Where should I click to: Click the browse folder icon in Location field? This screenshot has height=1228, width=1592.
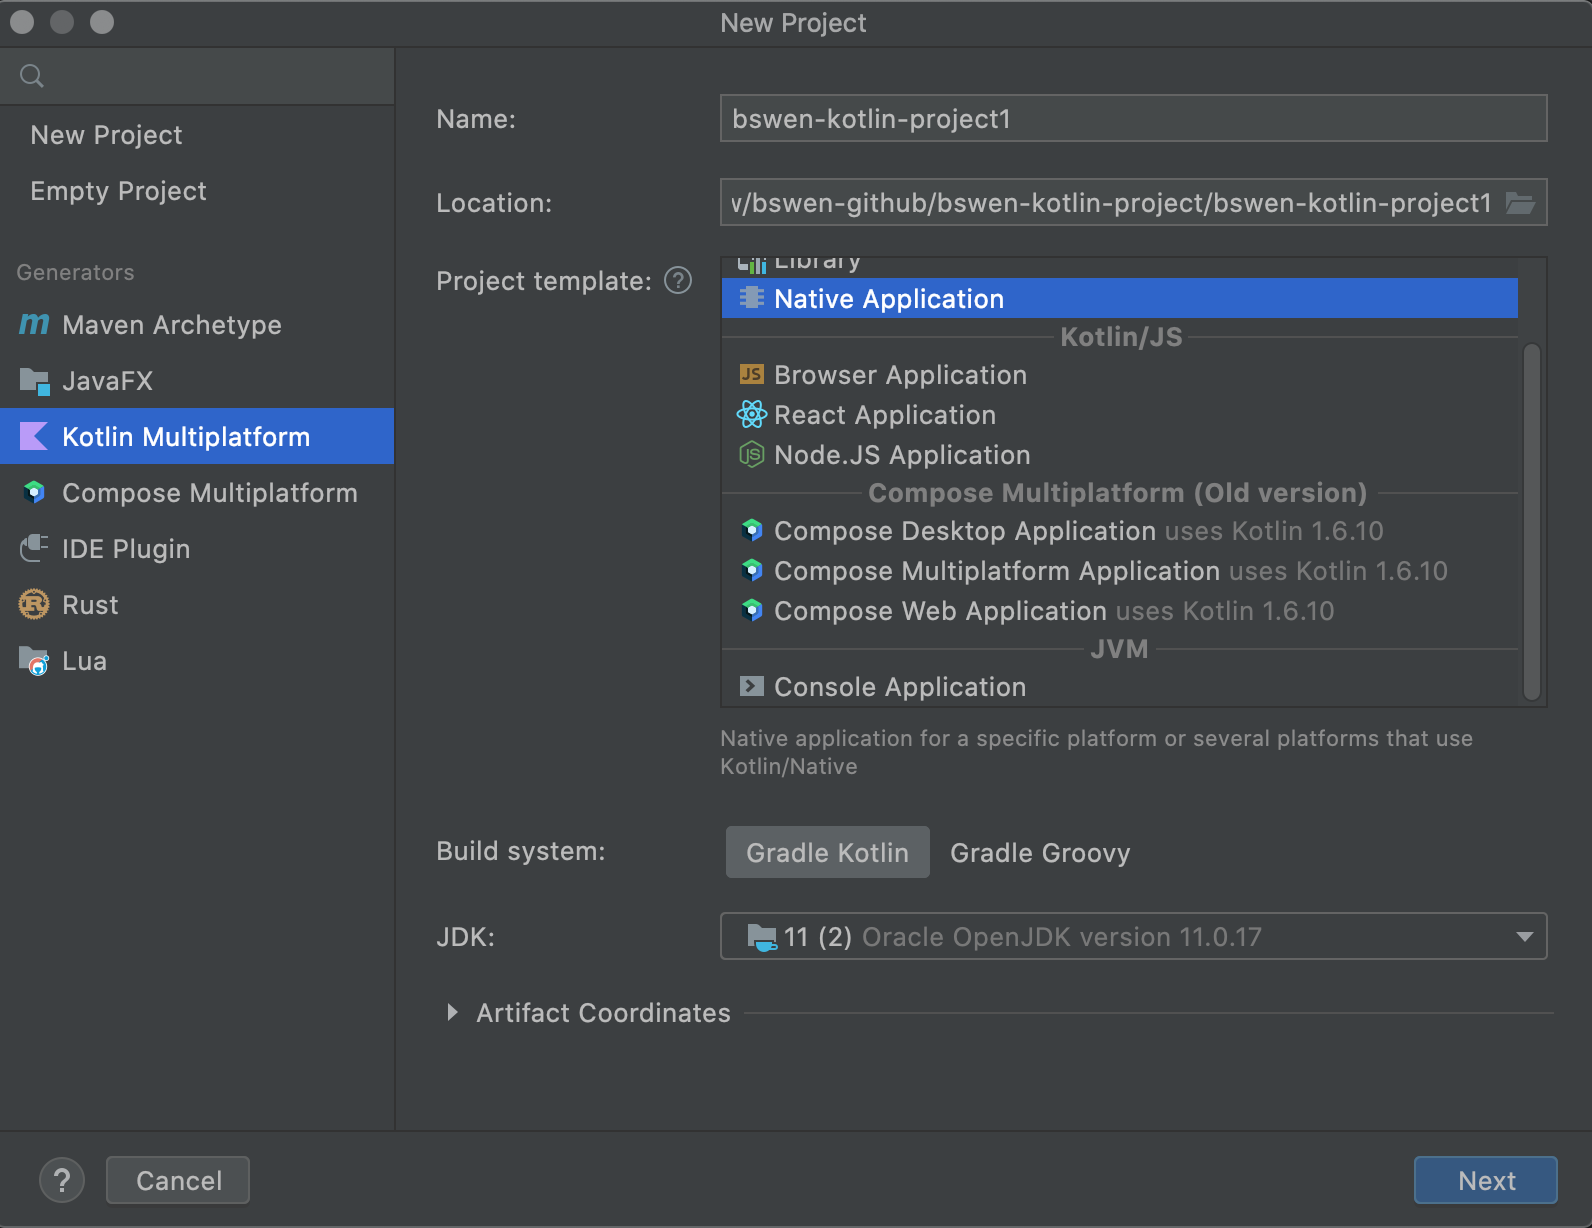coord(1520,203)
